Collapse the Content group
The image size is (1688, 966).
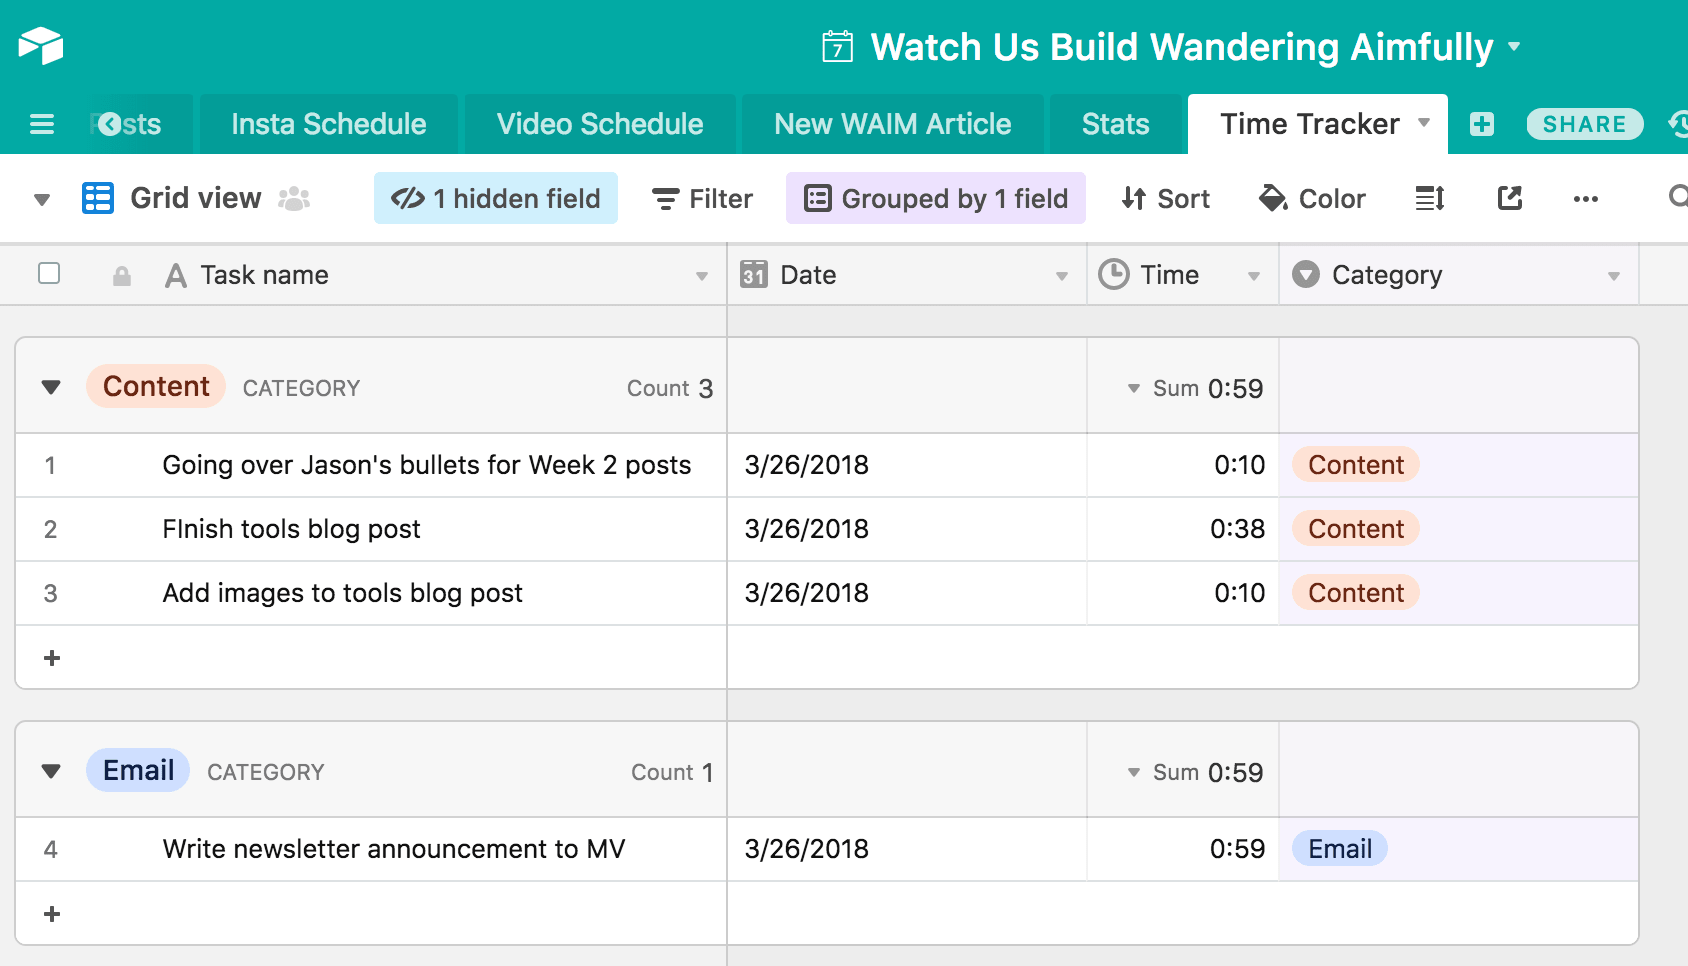pyautogui.click(x=51, y=387)
